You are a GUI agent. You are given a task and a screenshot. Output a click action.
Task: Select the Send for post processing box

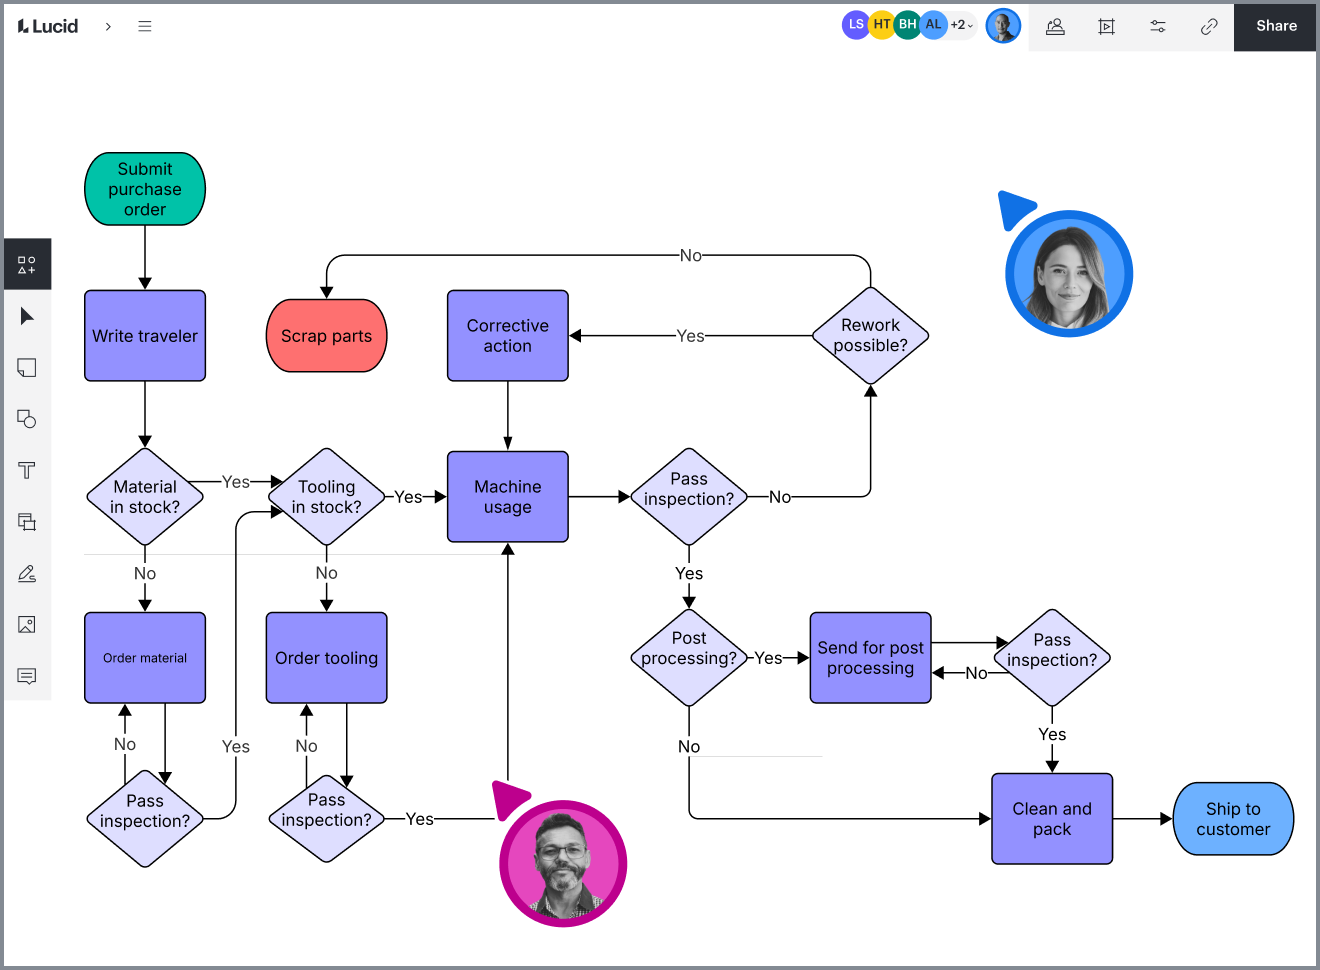pyautogui.click(x=871, y=658)
